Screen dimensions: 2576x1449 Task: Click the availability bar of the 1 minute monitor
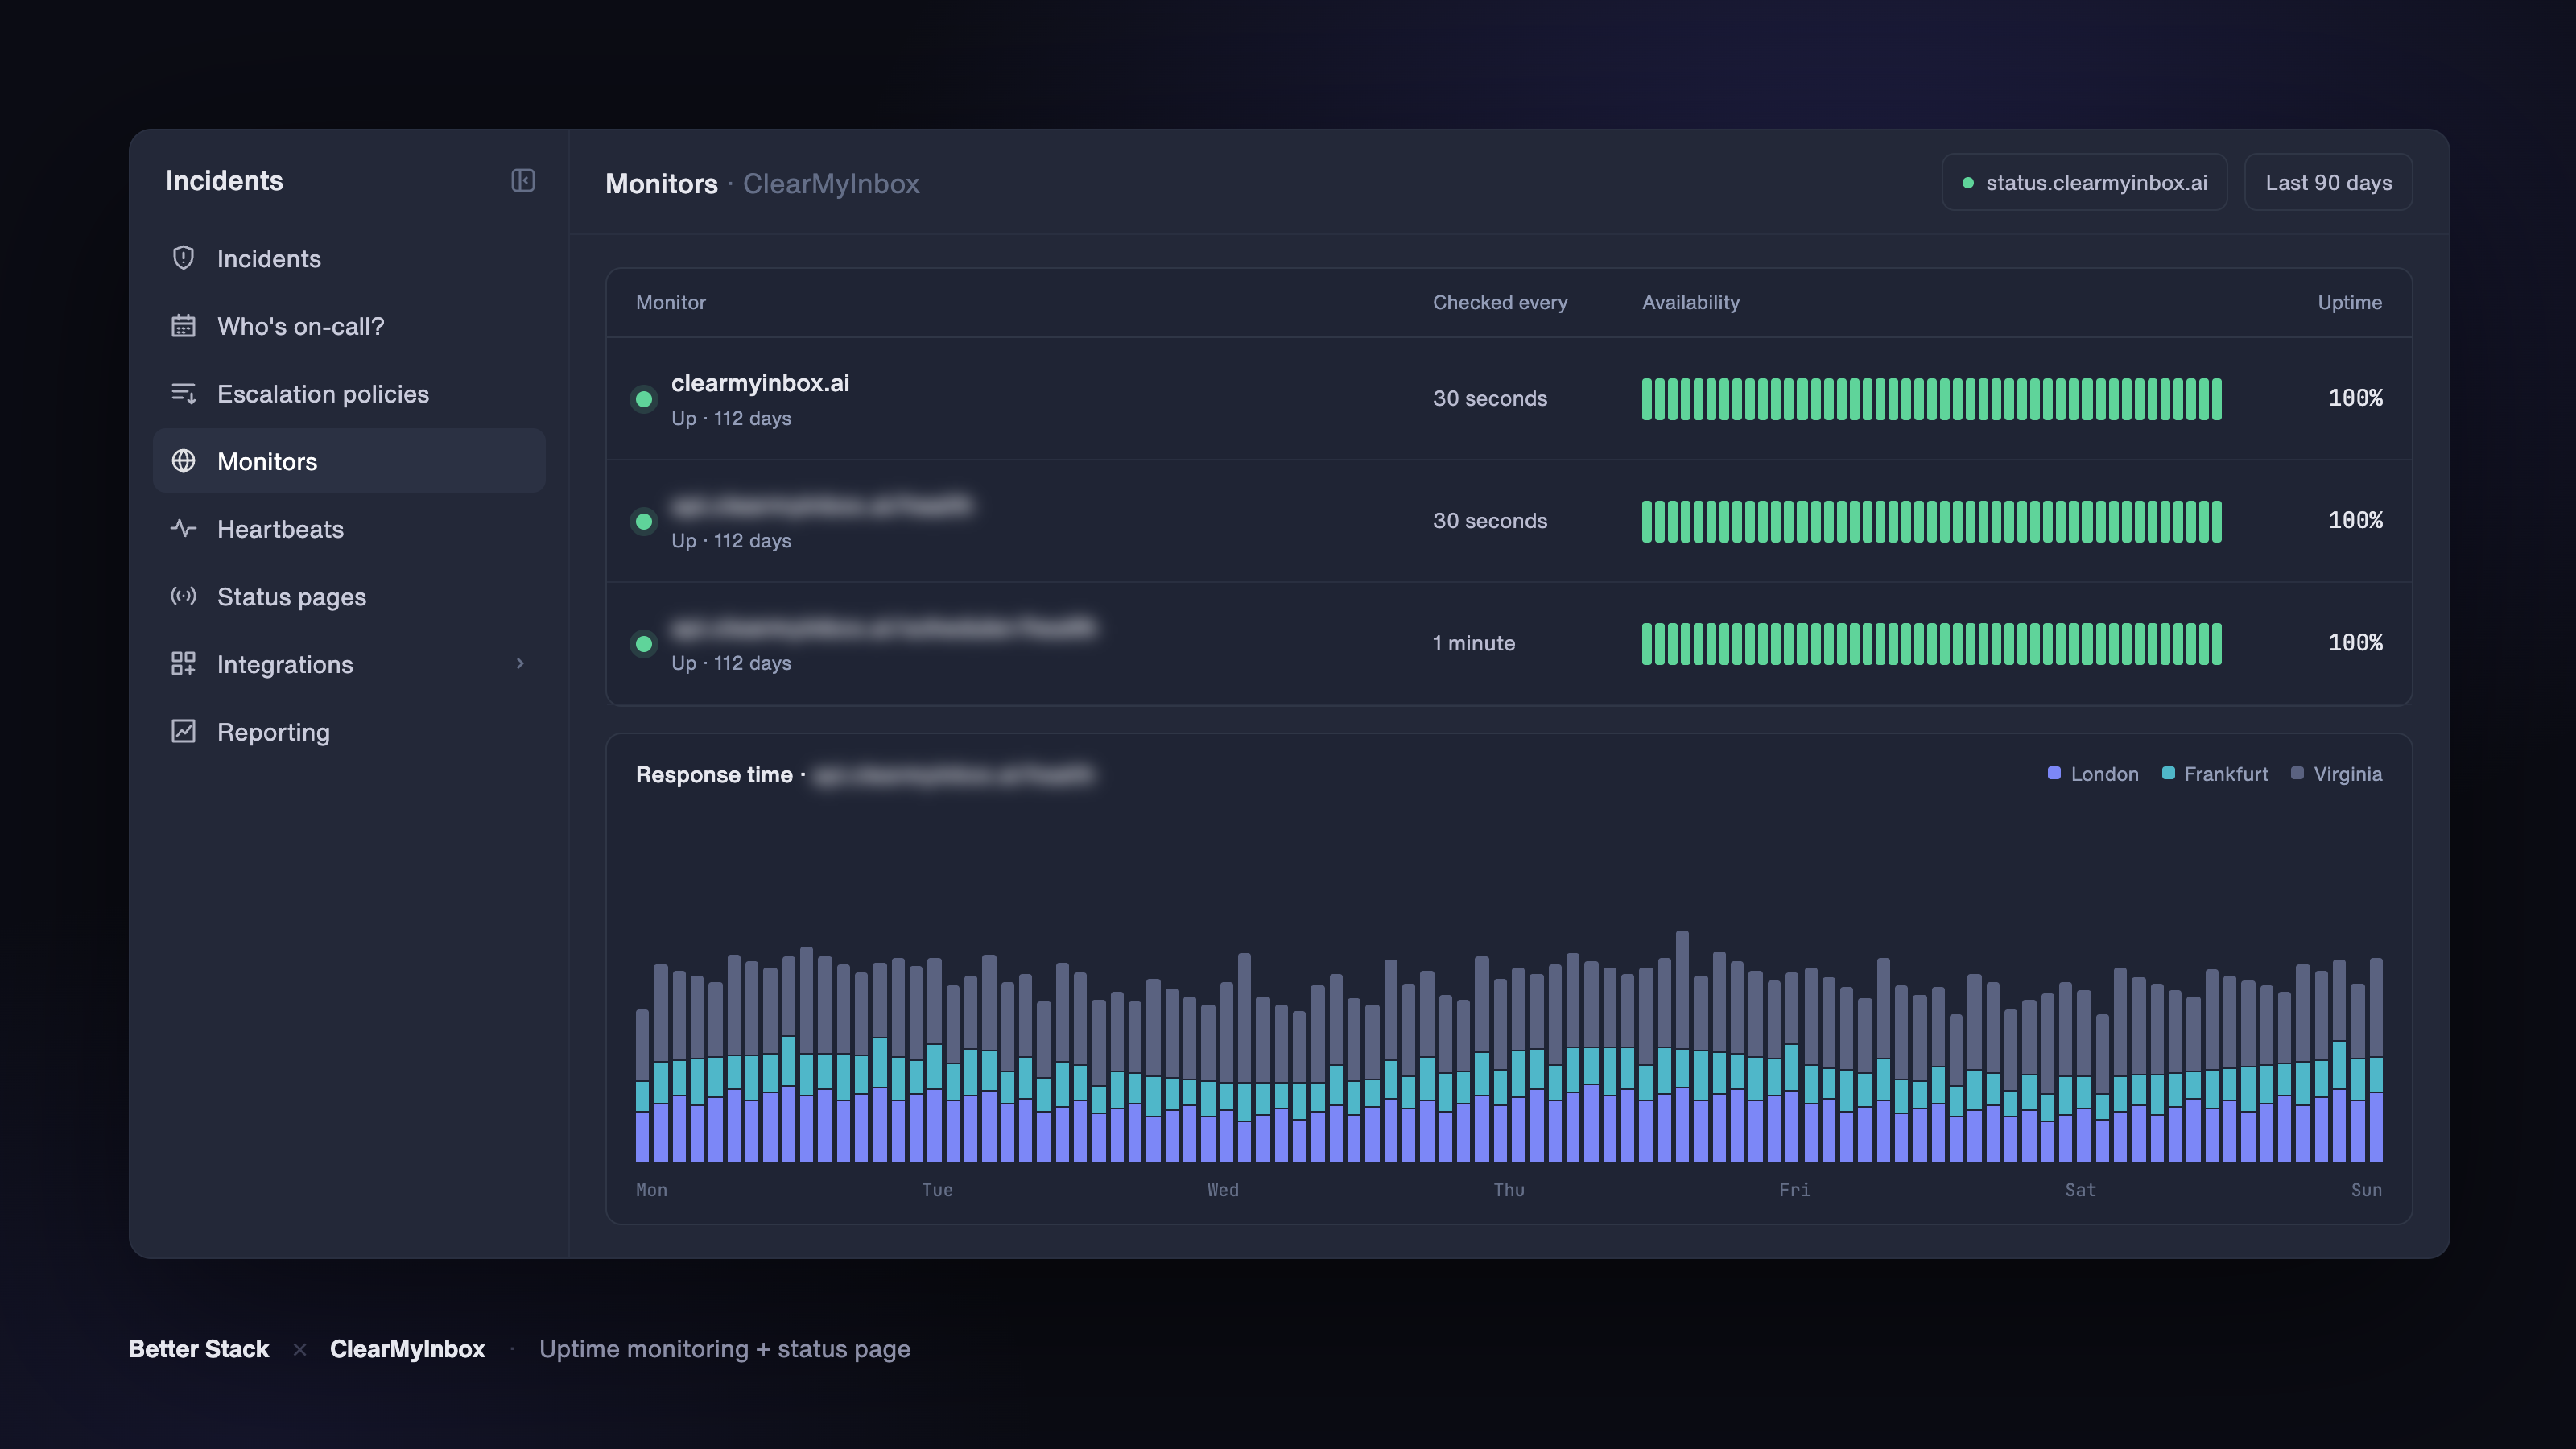(1932, 644)
